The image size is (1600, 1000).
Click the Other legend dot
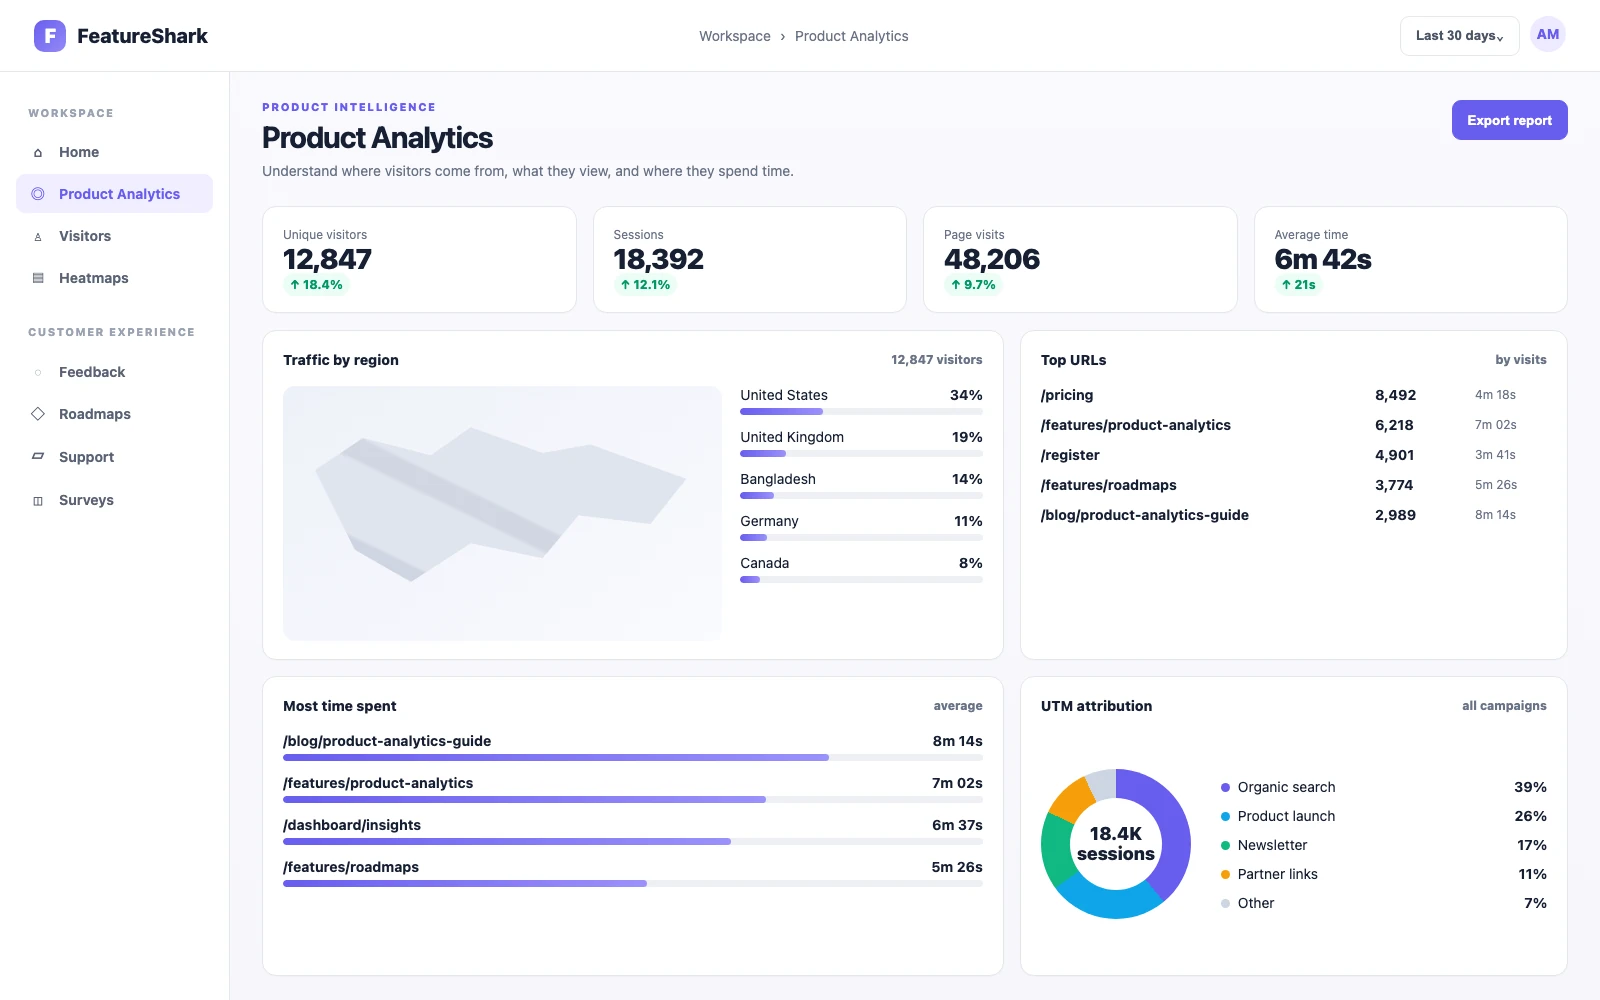pos(1225,903)
